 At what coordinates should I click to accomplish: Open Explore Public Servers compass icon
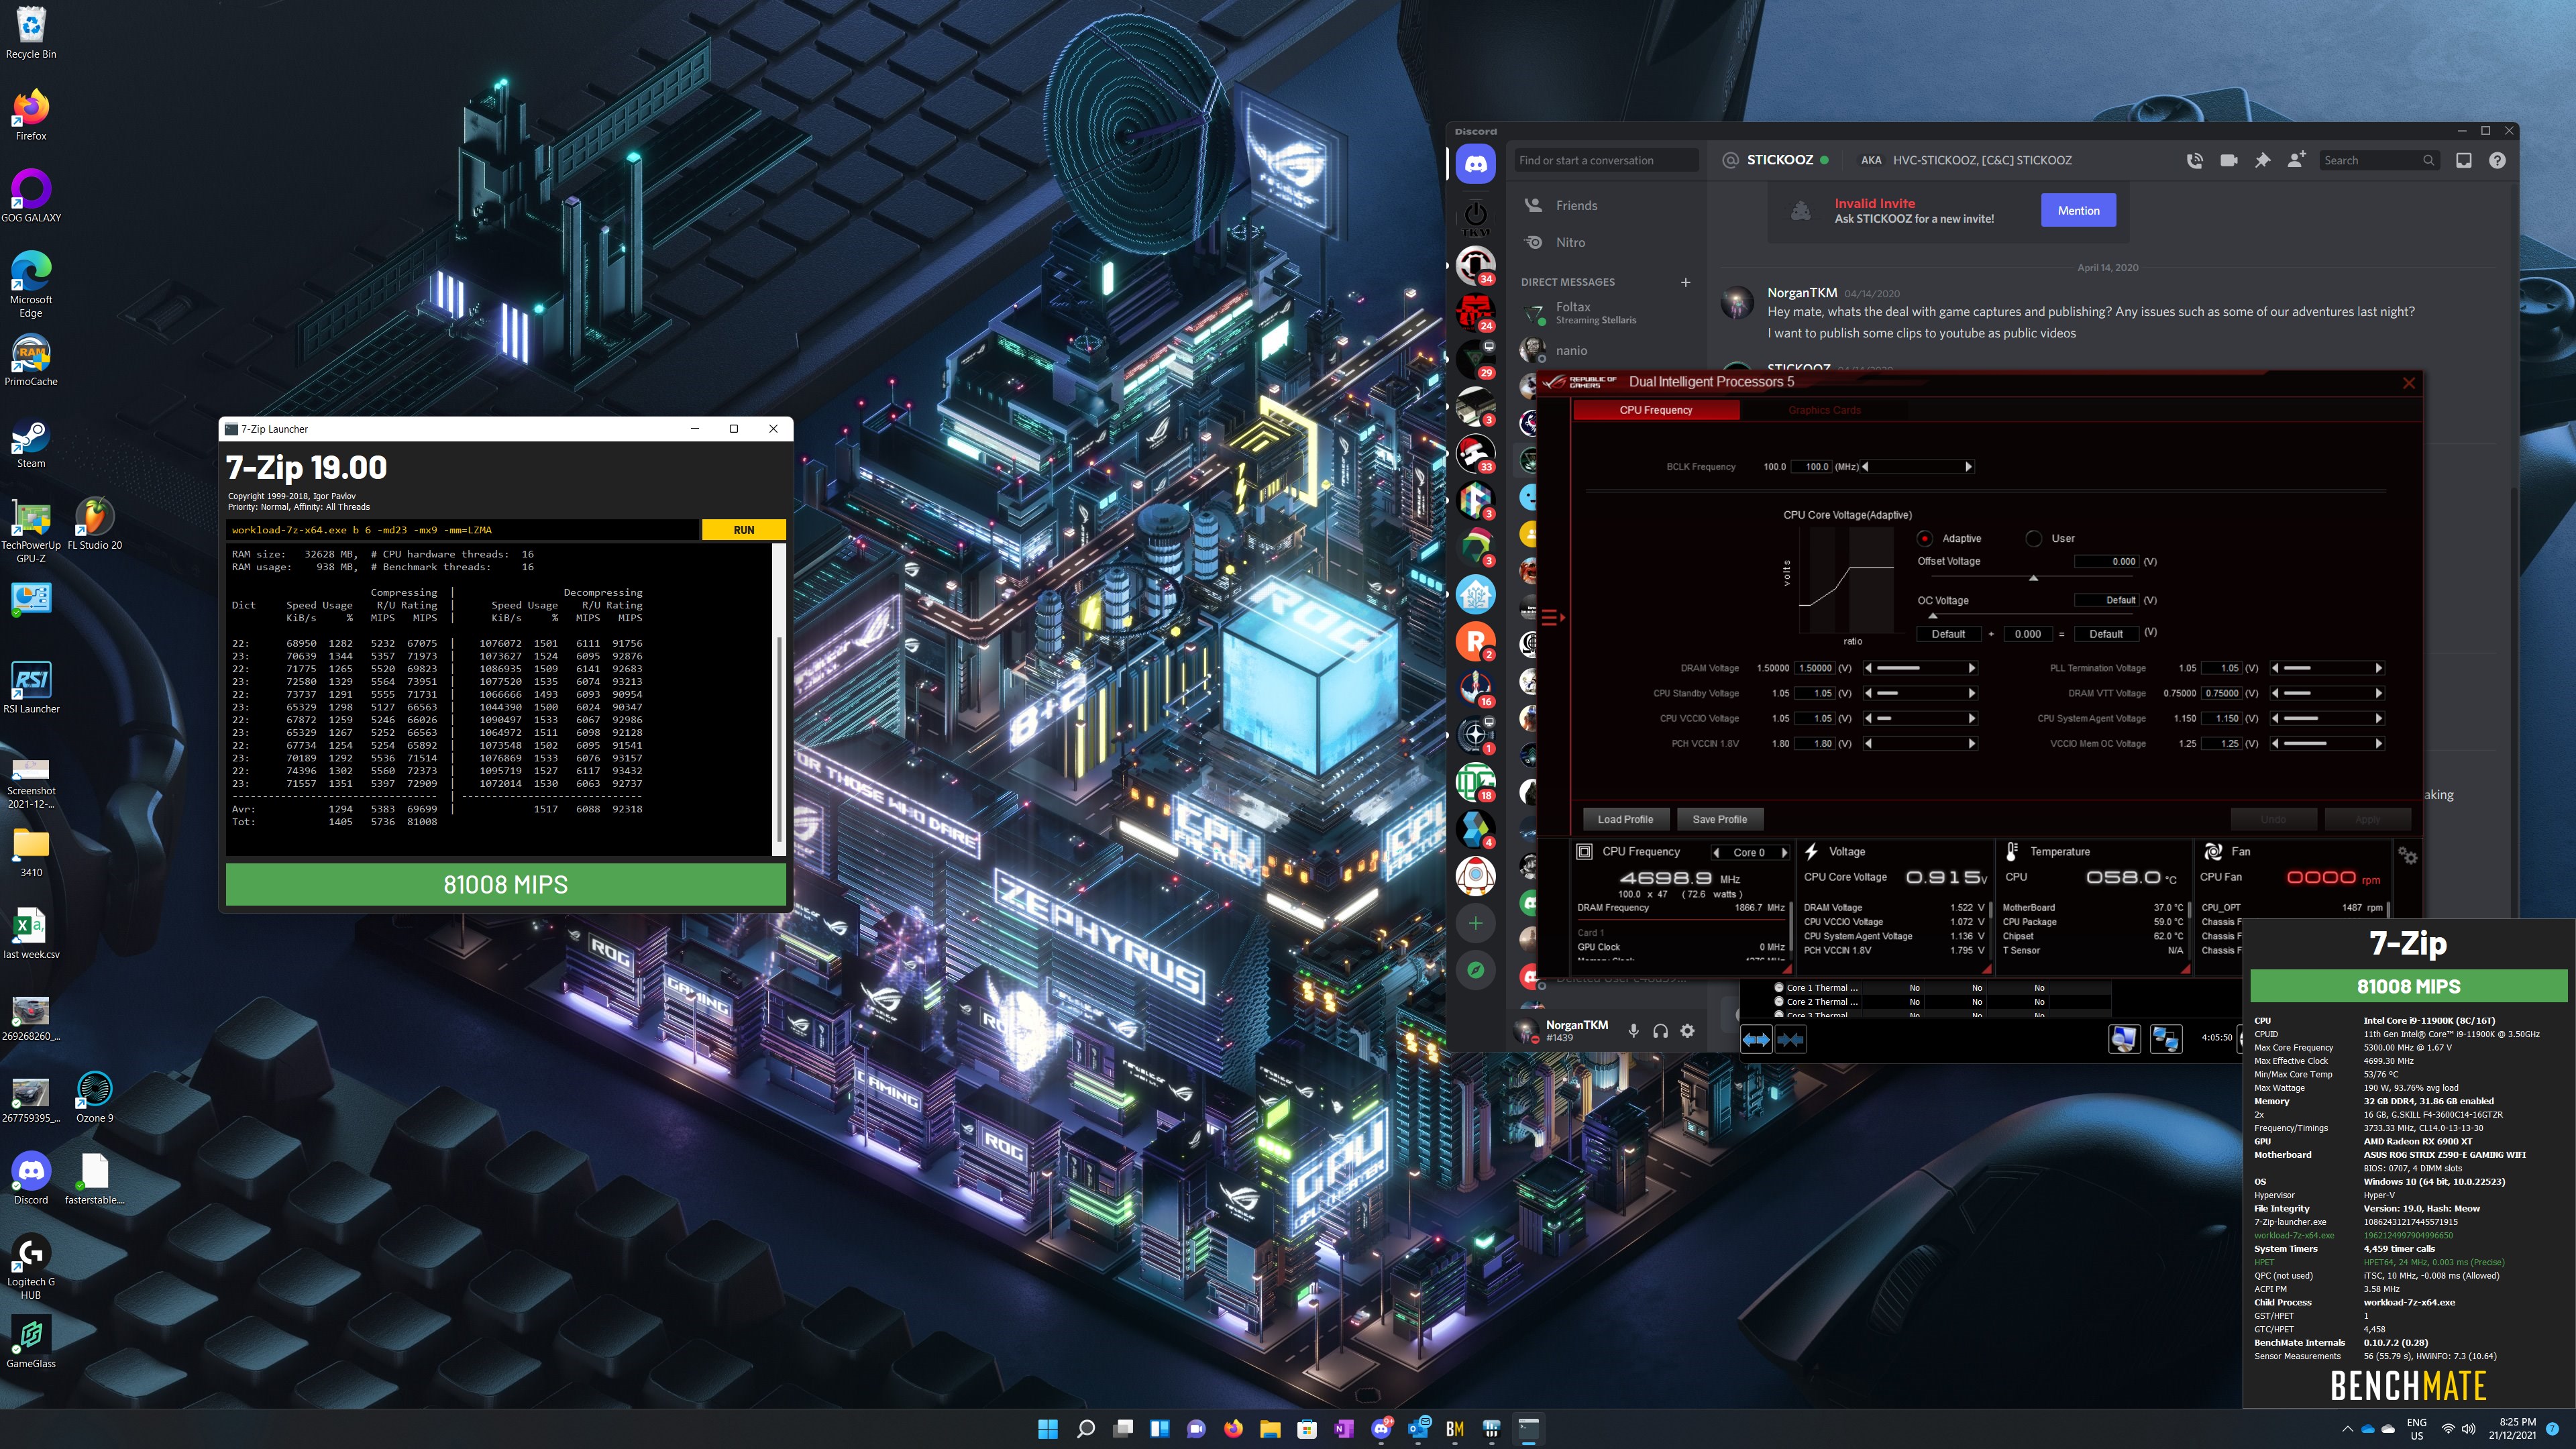coord(1476,969)
